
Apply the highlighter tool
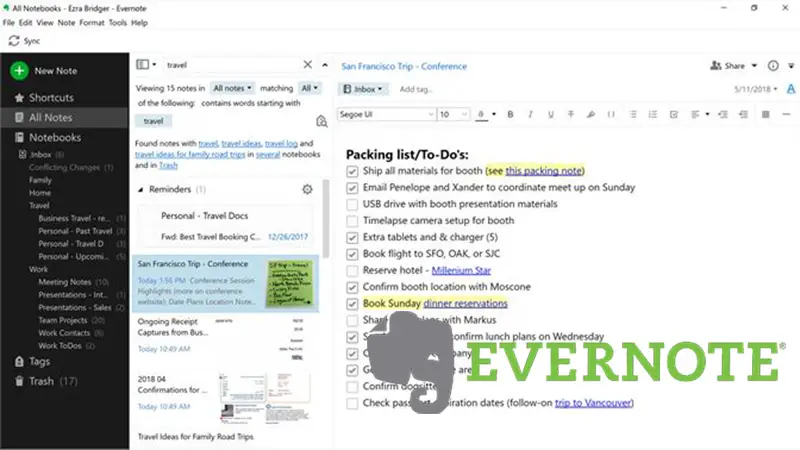(591, 114)
